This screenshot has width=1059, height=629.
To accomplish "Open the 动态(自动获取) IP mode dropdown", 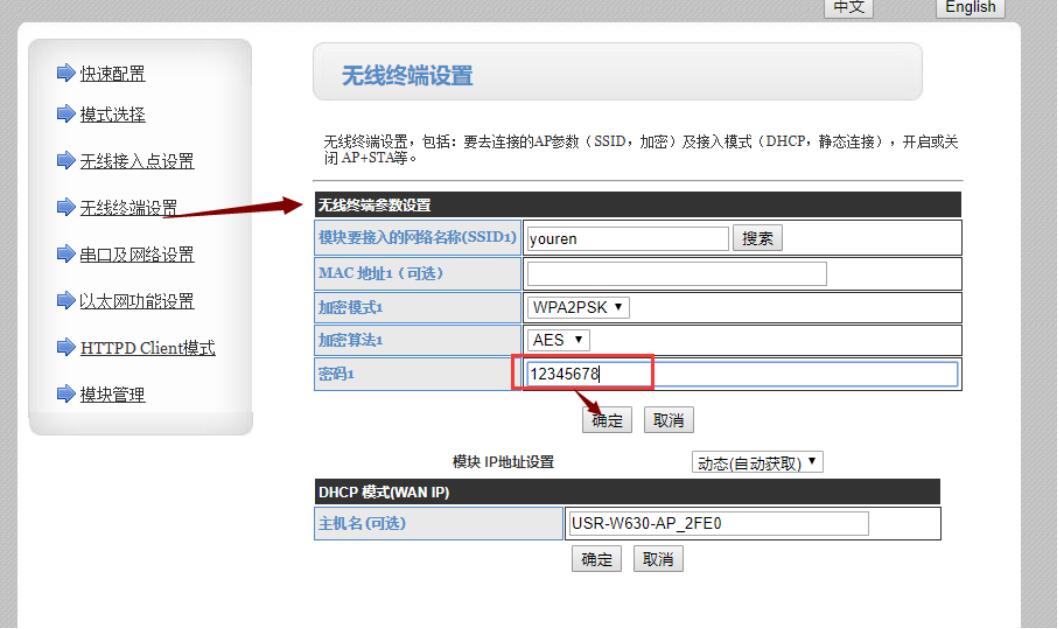I will 757,463.
